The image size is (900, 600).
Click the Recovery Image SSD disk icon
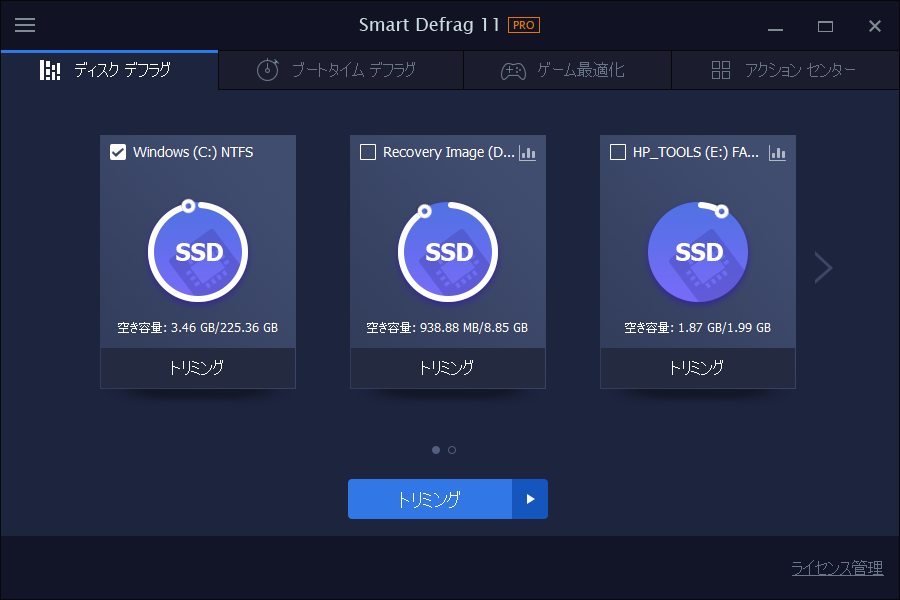click(x=448, y=251)
